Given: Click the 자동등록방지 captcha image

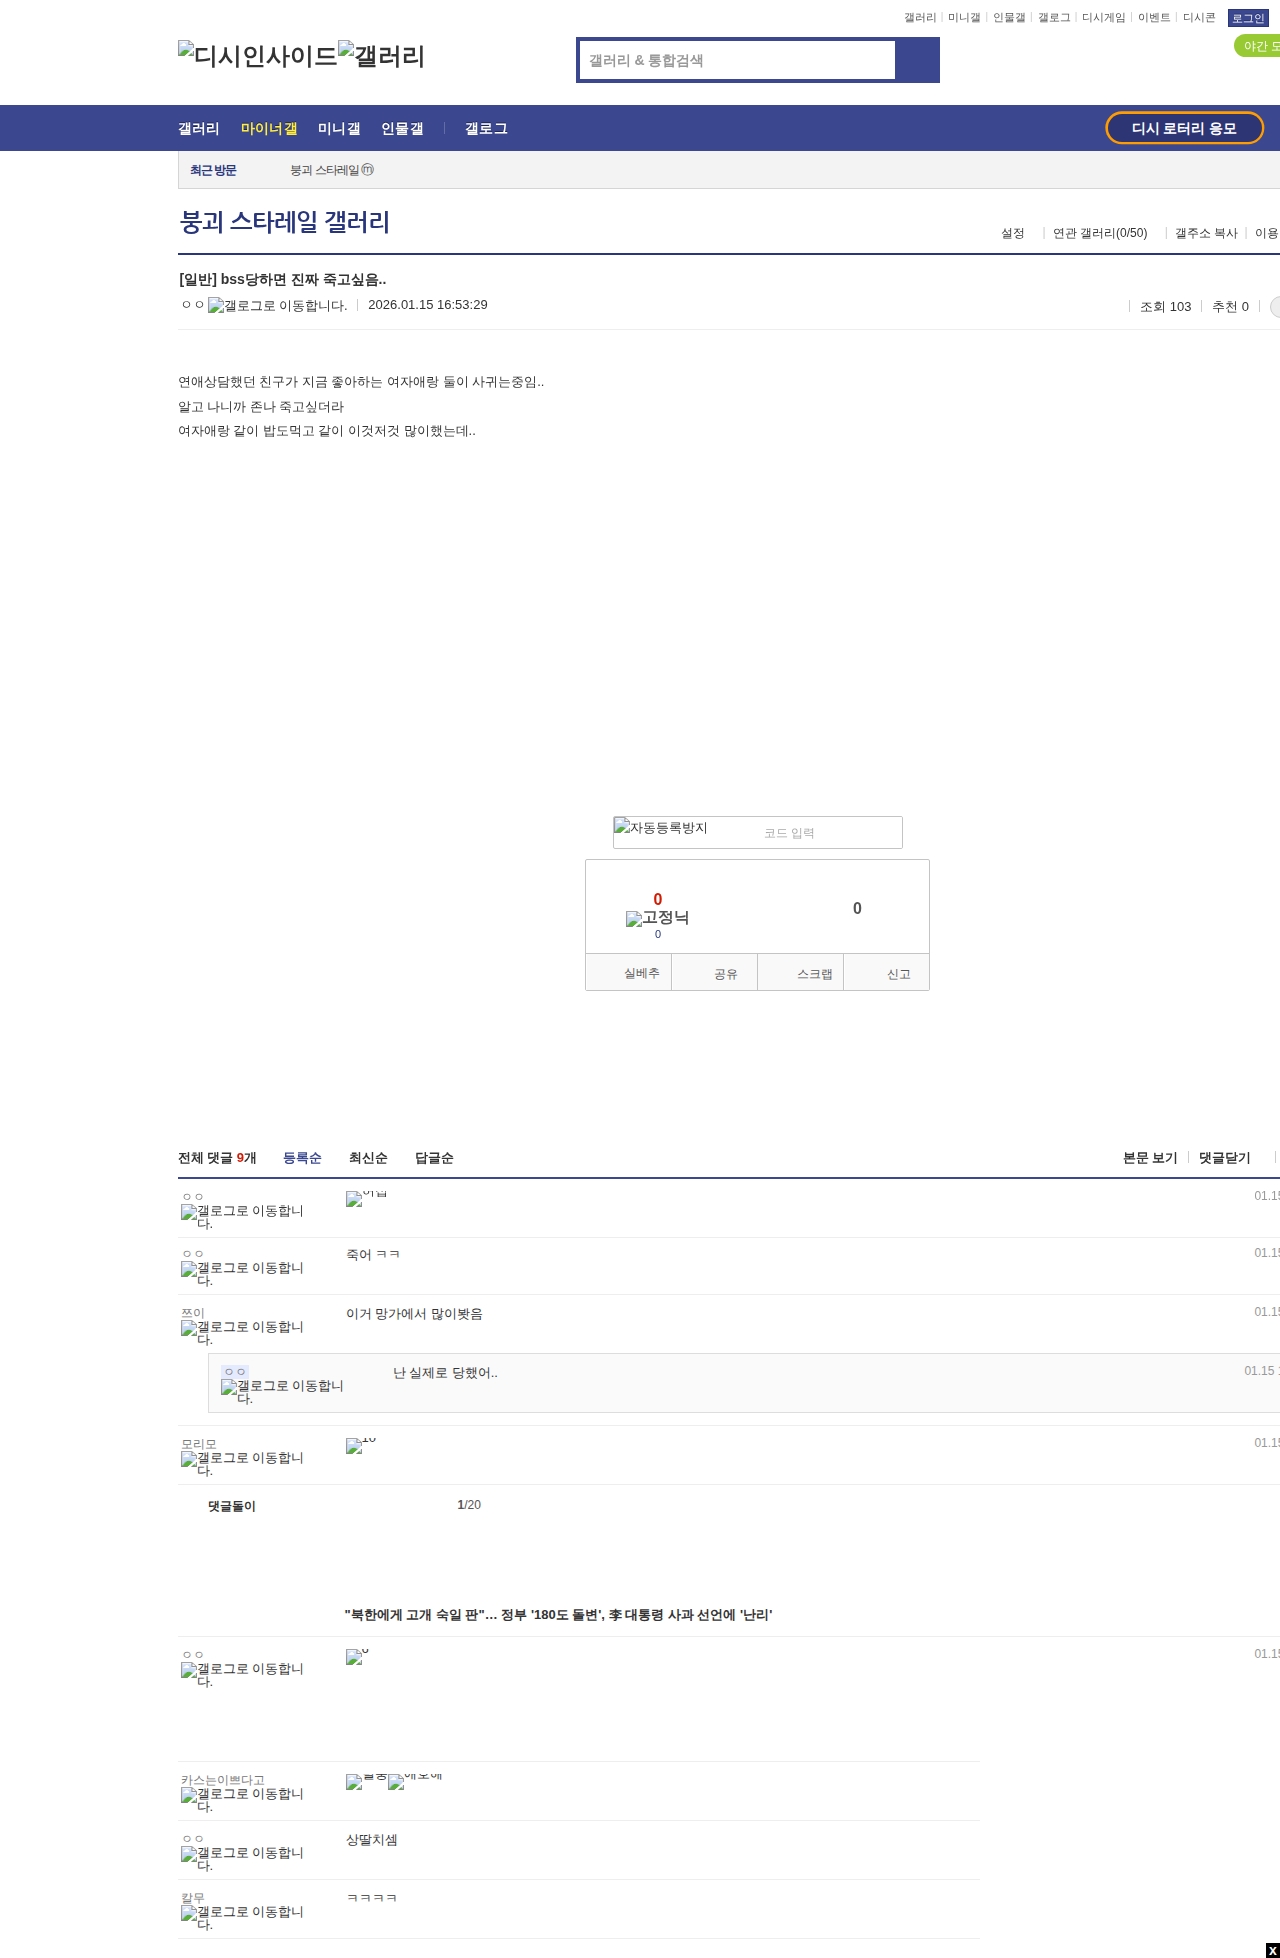Looking at the screenshot, I should point(661,828).
